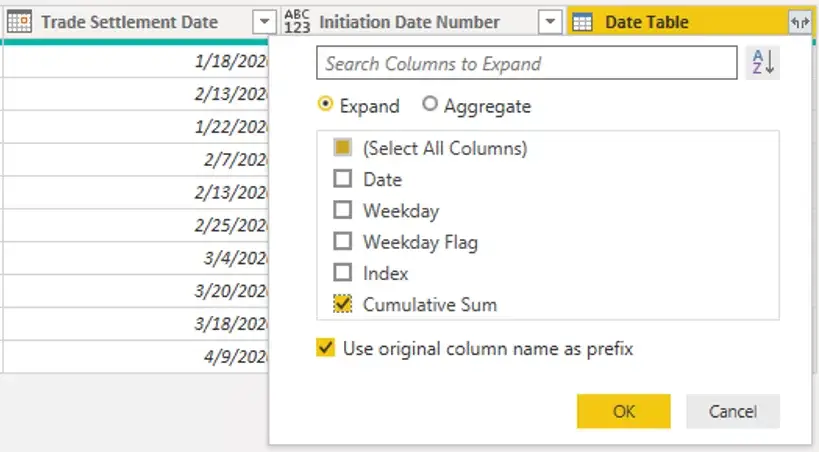Click the A-Z sort columns icon

(x=763, y=63)
